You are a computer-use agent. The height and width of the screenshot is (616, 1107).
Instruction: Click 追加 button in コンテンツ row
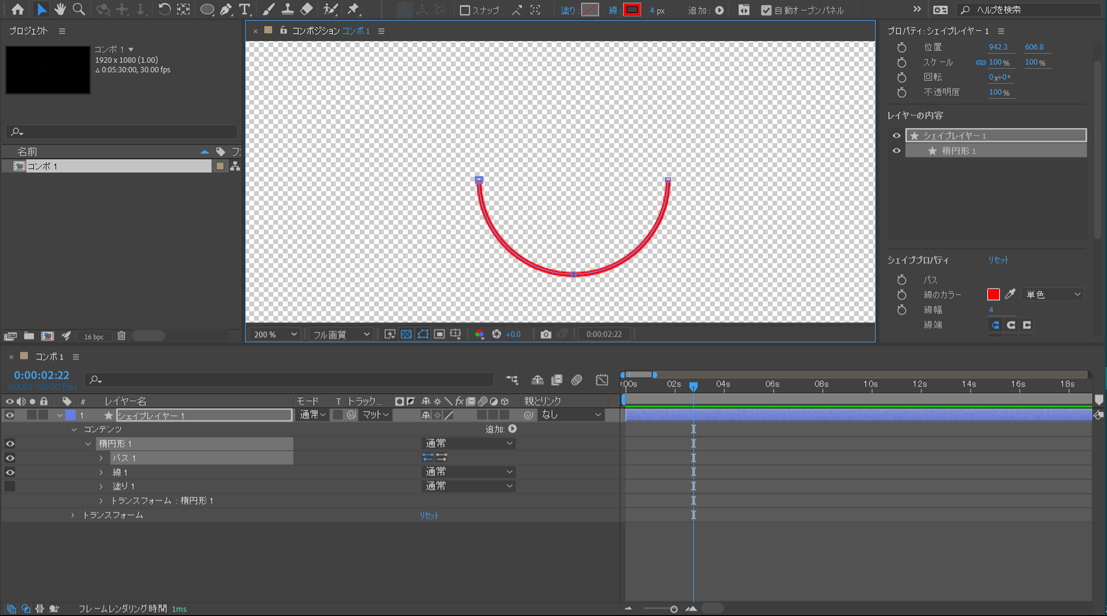coord(512,429)
